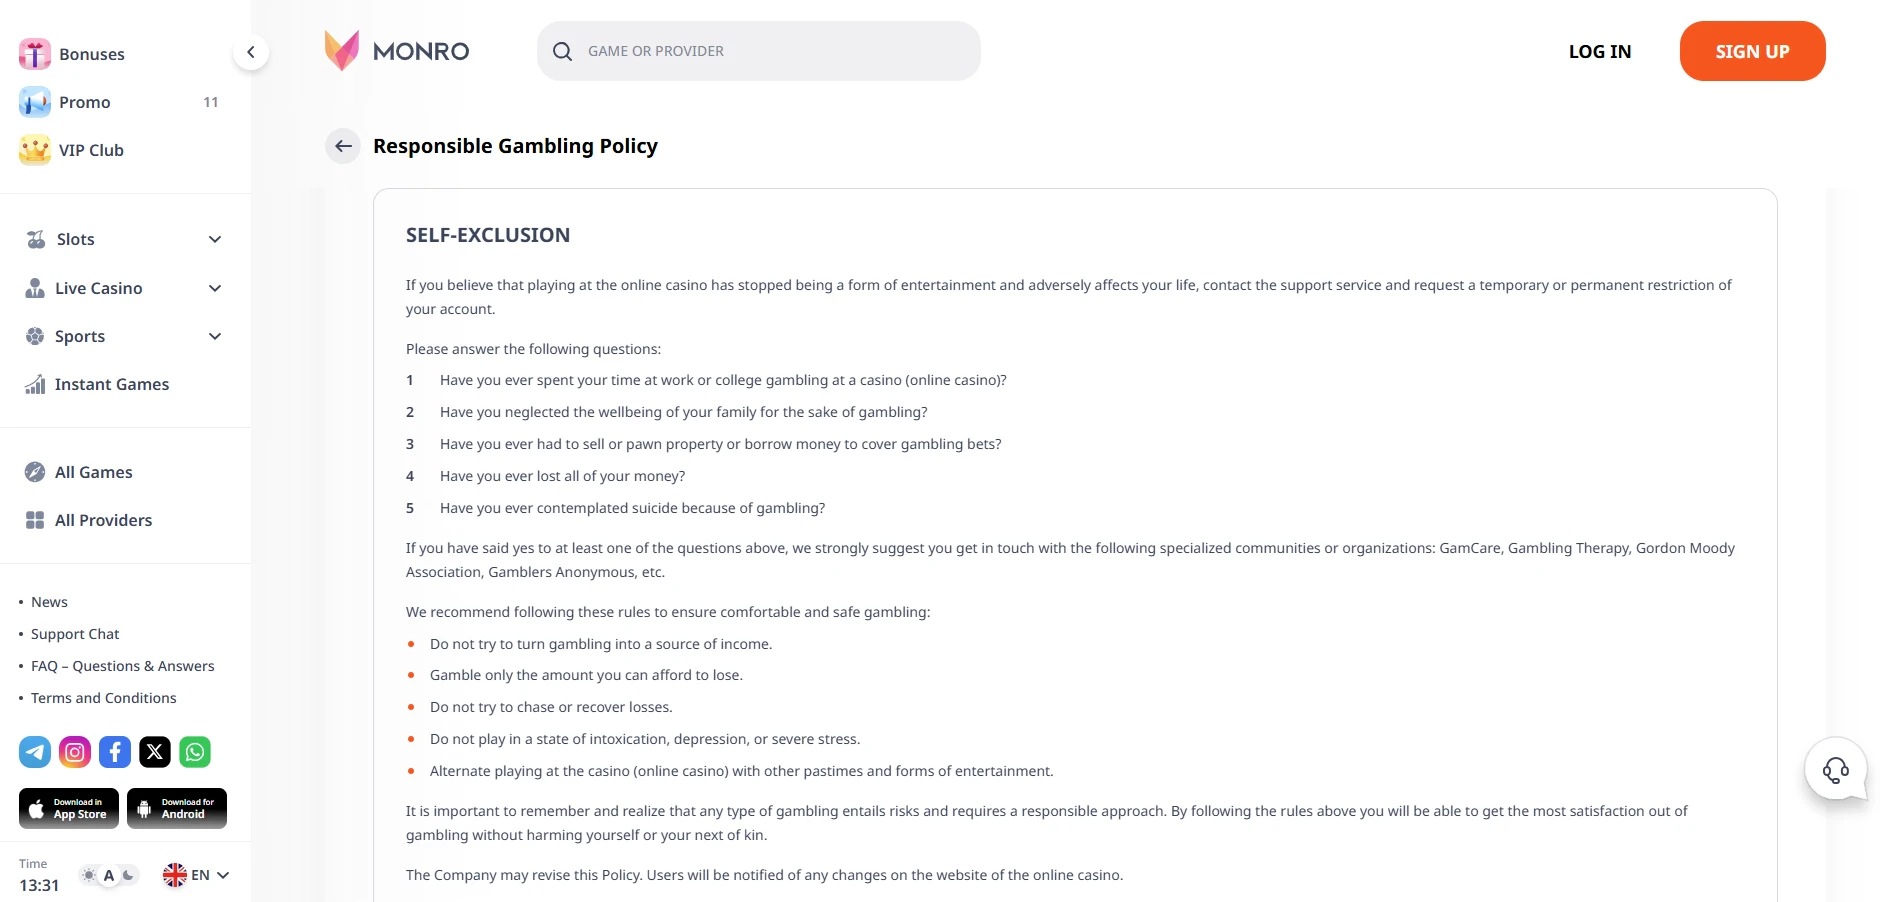1895x902 pixels.
Task: Collapse the left sidebar
Action: (251, 52)
